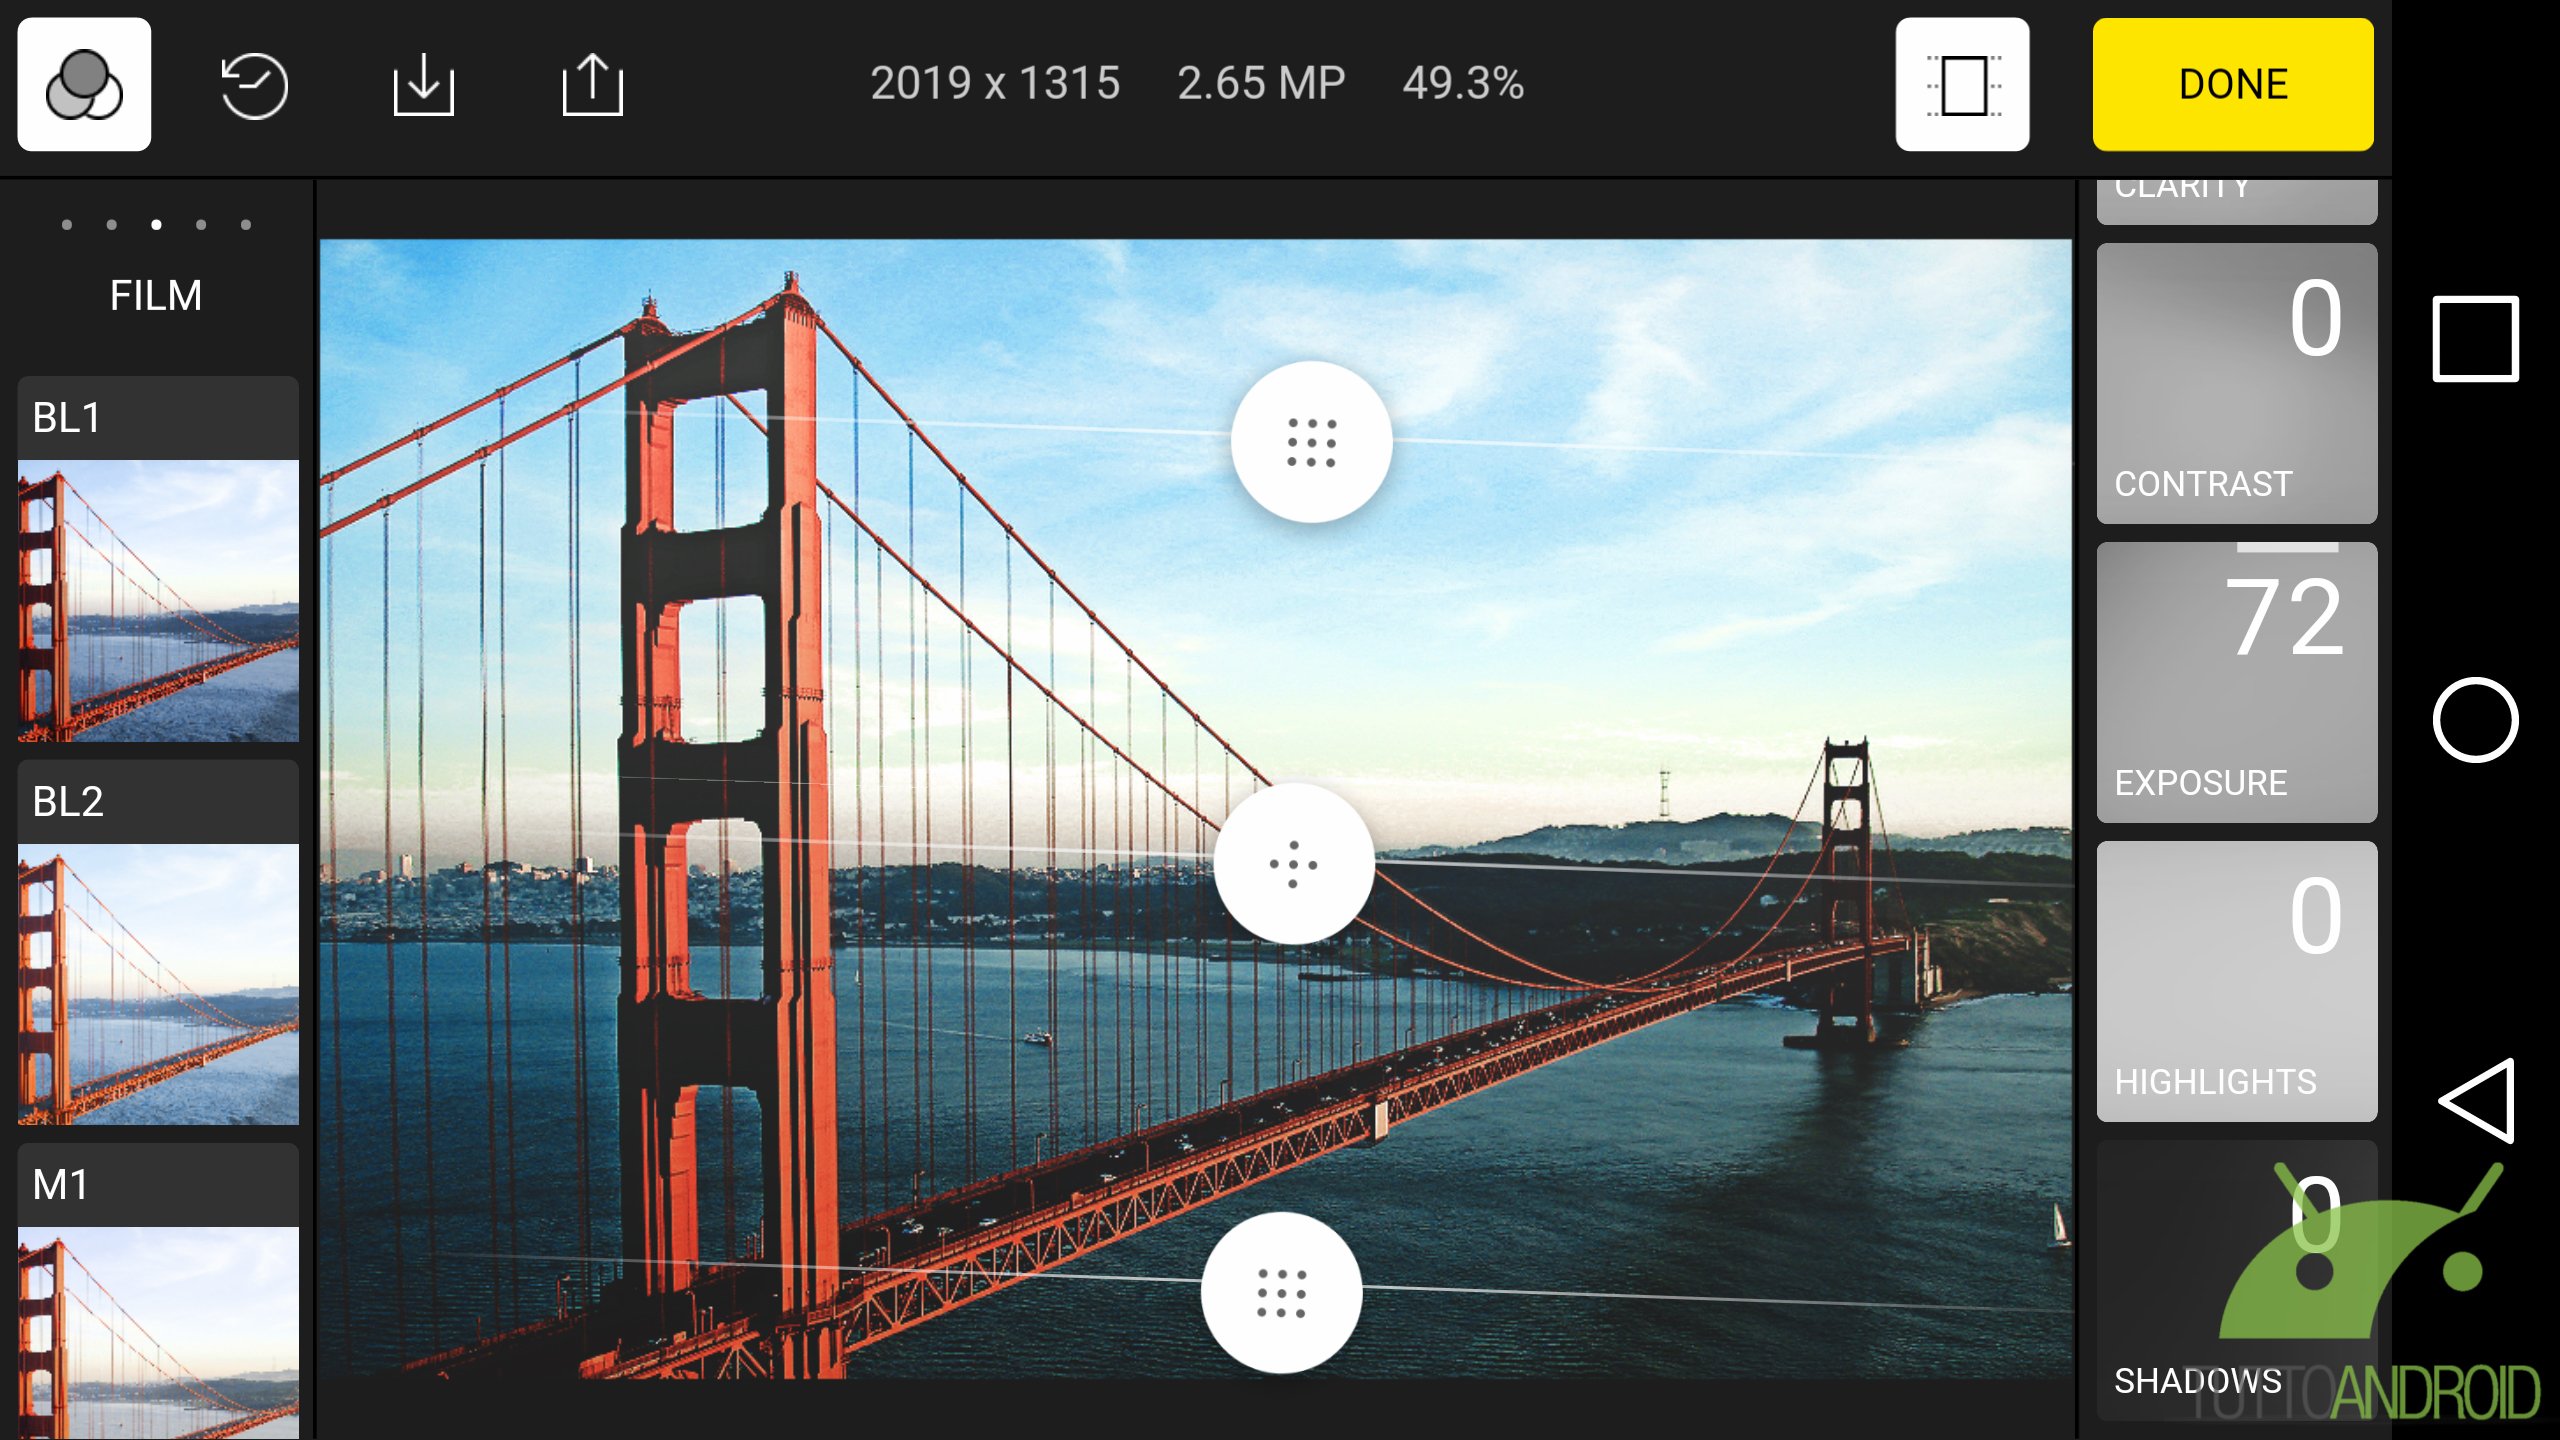Toggle the compare frame icon
The image size is (2560, 1440).
coord(1962,84)
